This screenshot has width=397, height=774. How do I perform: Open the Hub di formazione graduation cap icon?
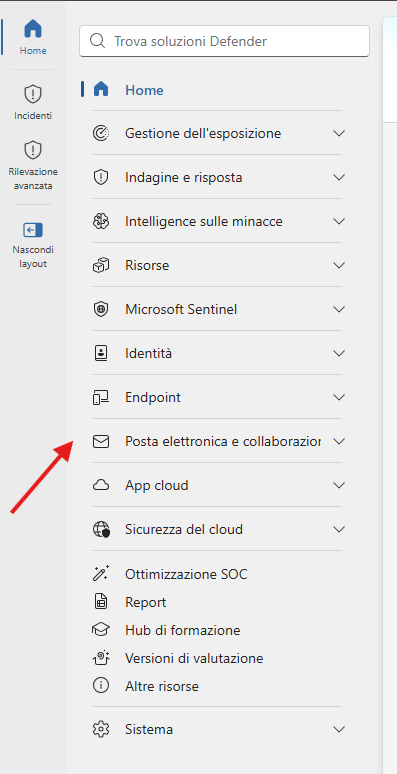(101, 630)
